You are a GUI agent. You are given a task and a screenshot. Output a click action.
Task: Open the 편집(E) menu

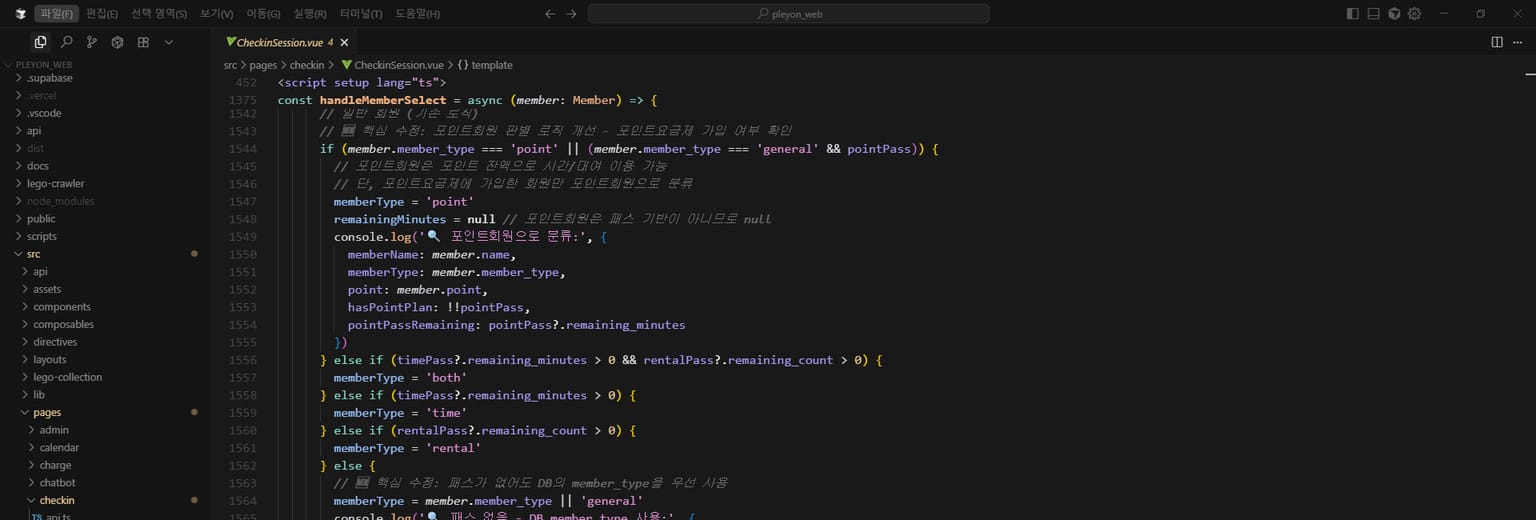(x=102, y=14)
